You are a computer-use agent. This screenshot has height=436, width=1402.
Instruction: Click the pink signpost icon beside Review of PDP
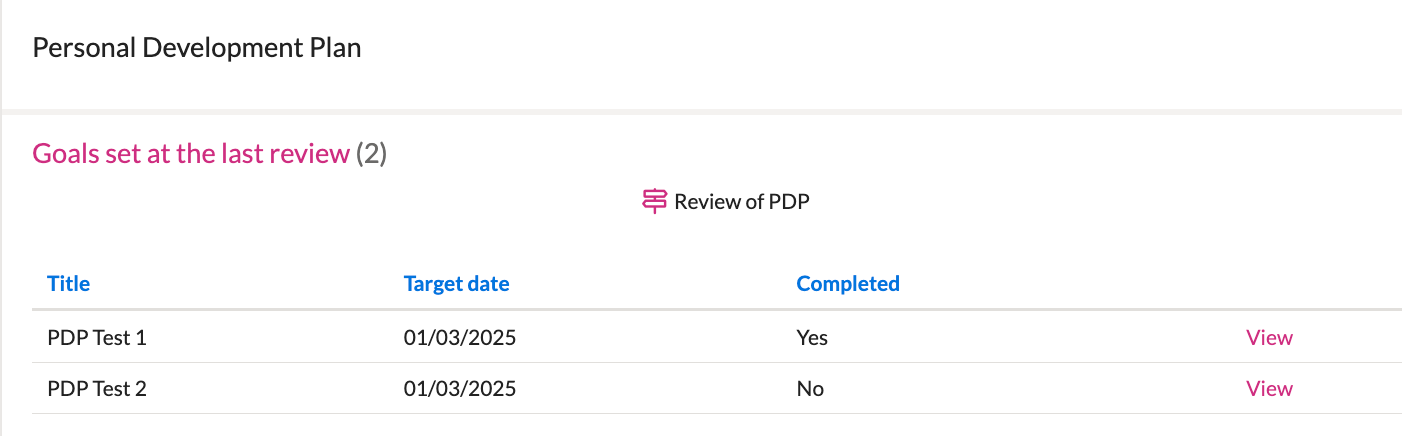(x=654, y=201)
